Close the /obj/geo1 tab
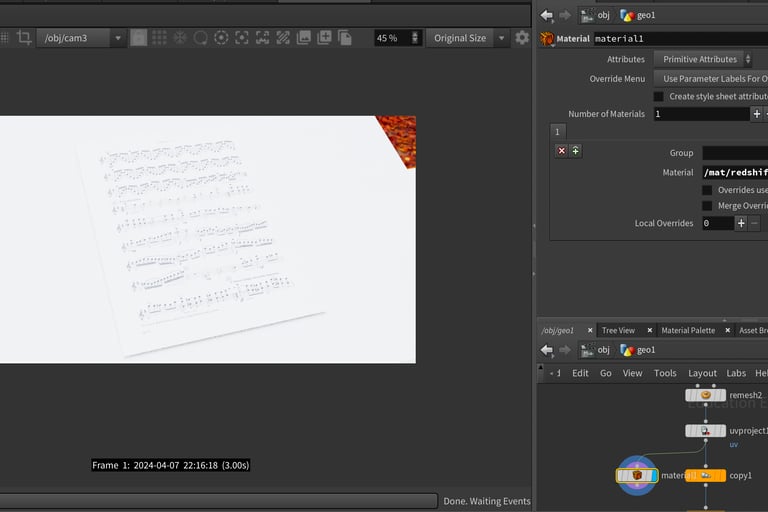Image resolution: width=768 pixels, height=512 pixels. 590,331
